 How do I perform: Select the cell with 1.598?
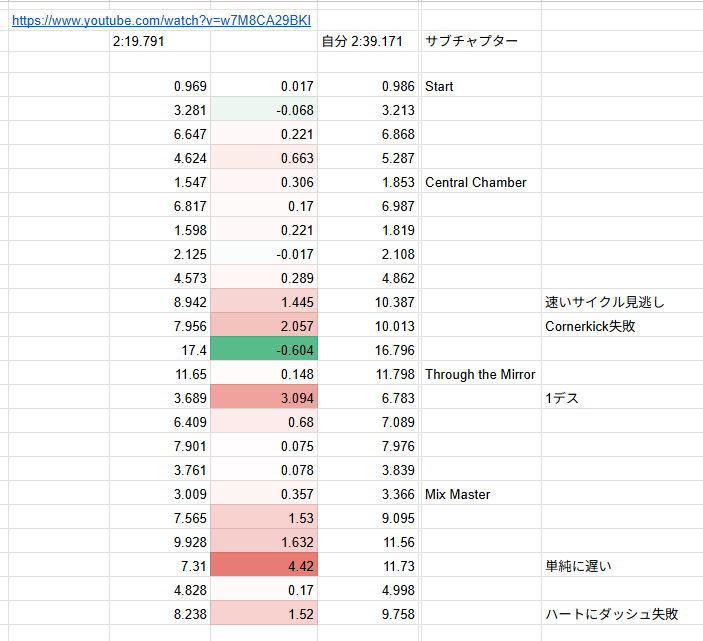160,230
